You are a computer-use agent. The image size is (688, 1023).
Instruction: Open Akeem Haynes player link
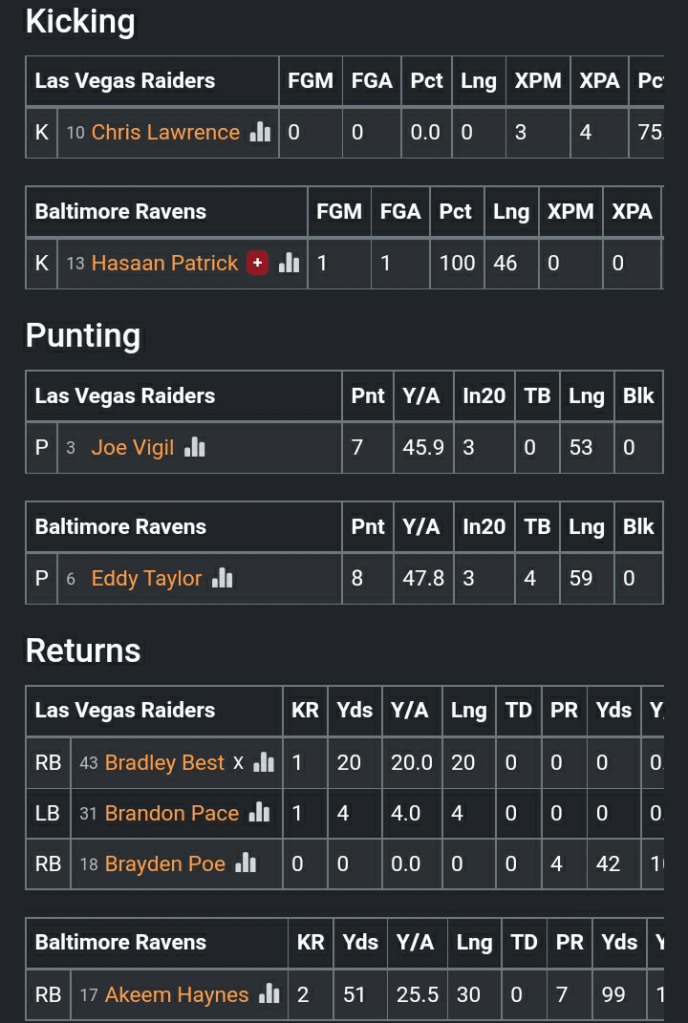tap(176, 995)
